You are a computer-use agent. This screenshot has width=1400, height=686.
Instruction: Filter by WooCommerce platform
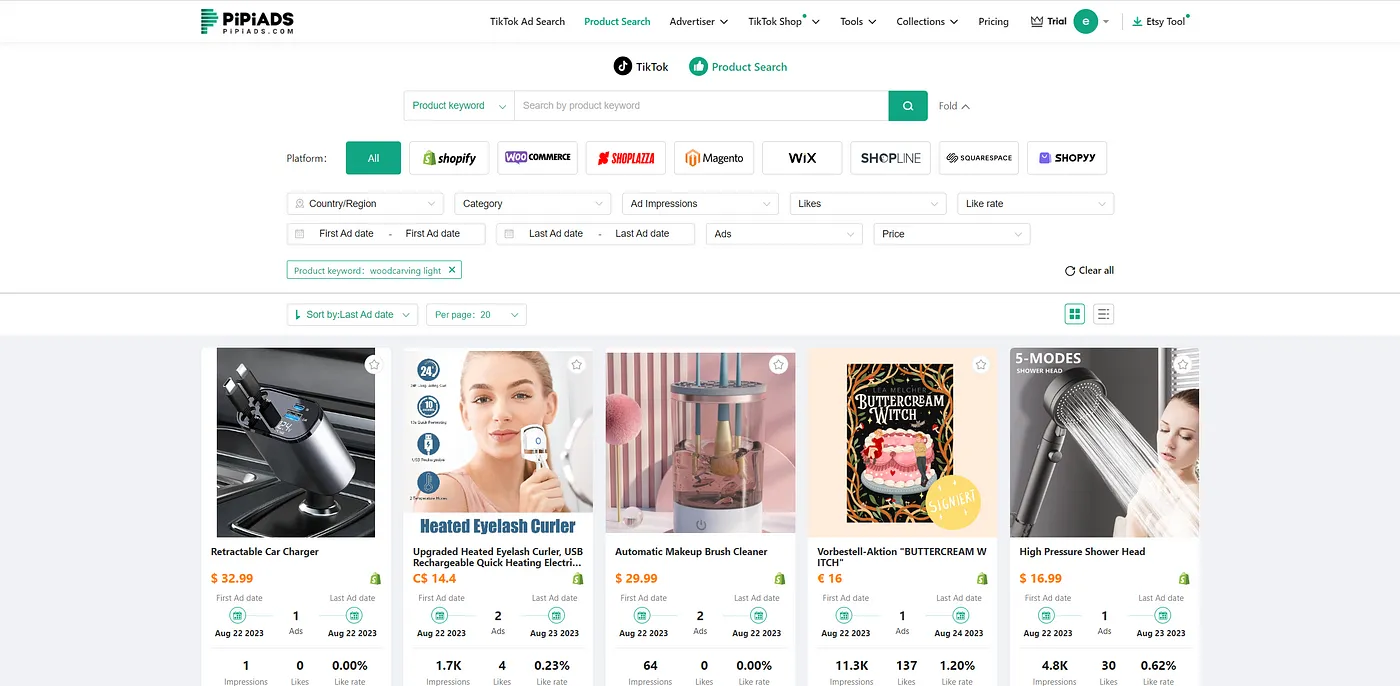coord(538,158)
